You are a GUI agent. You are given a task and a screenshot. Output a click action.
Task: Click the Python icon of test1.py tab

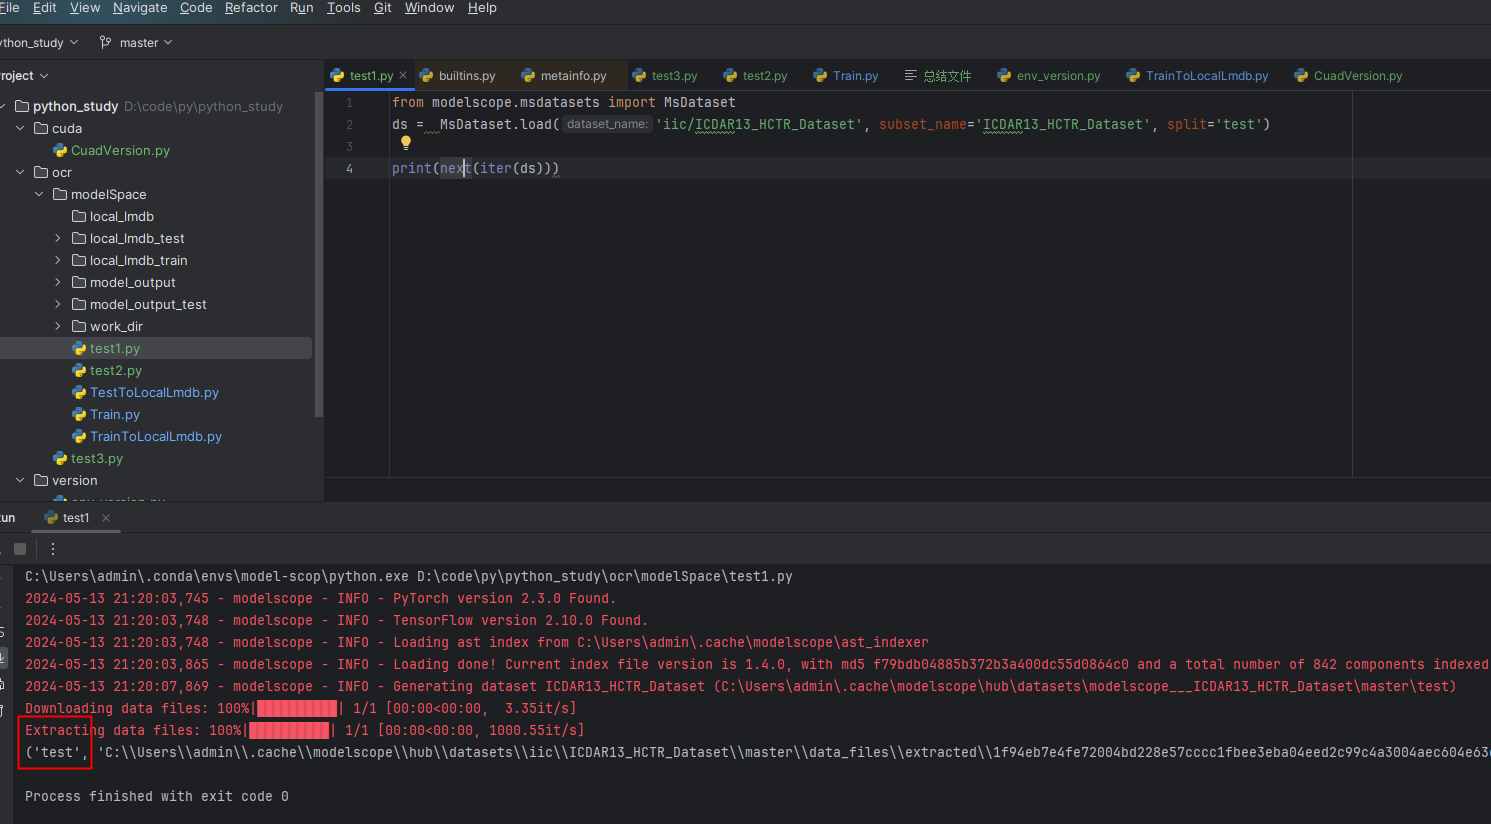point(337,76)
